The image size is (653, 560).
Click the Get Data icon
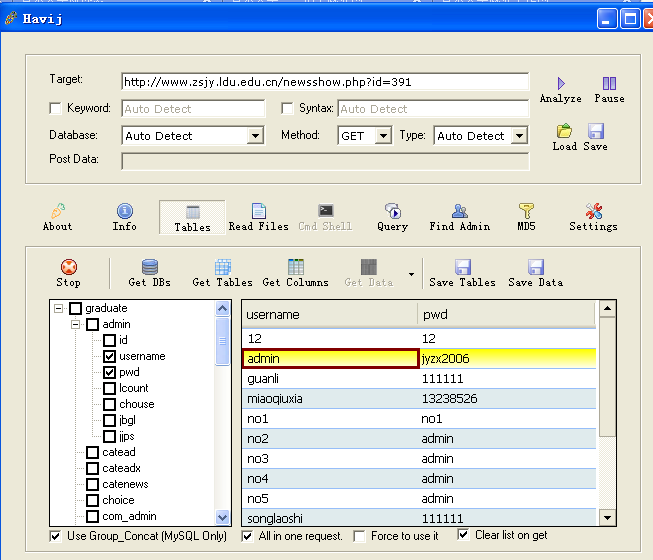pyautogui.click(x=369, y=267)
